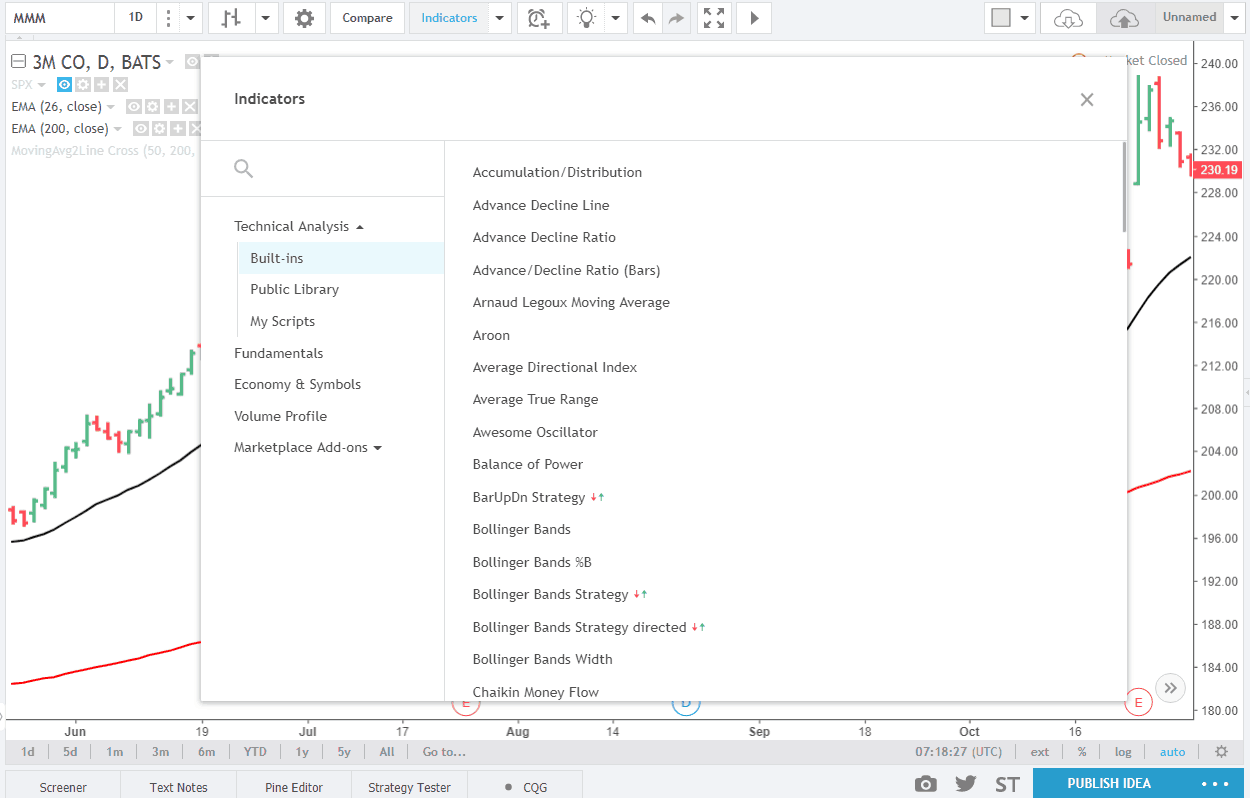Toggle visibility eye of SPX overlay
The height and width of the screenshot is (798, 1250).
click(65, 85)
